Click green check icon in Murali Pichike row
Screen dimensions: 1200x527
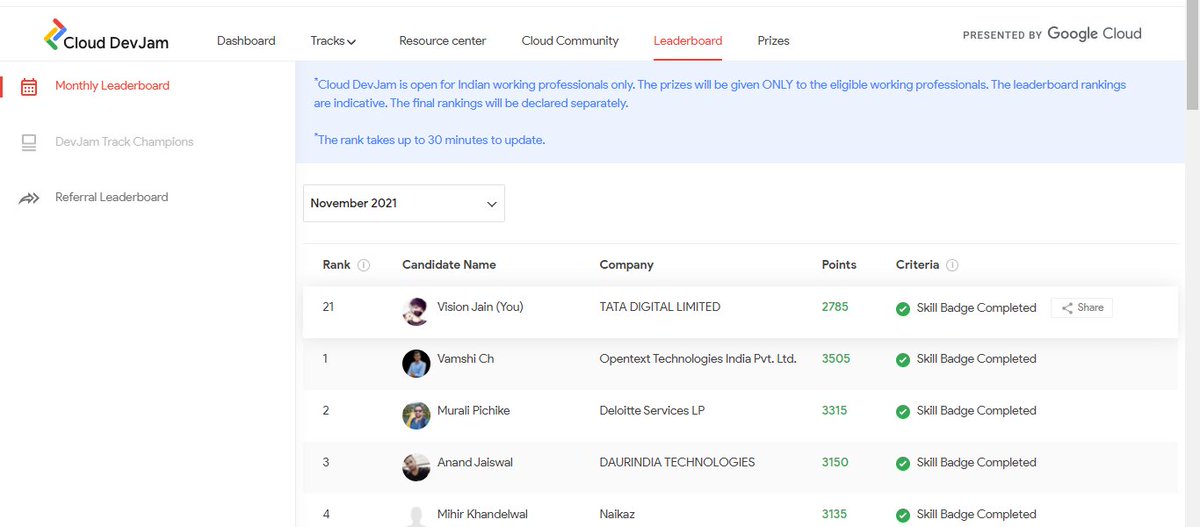tap(903, 411)
